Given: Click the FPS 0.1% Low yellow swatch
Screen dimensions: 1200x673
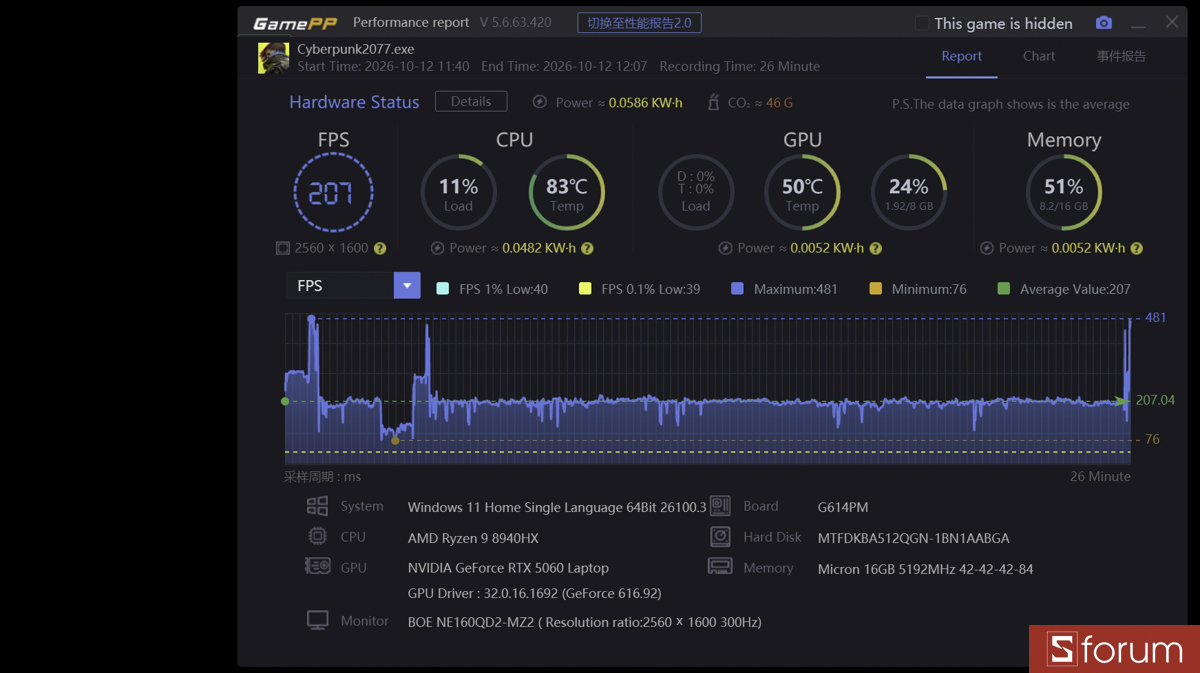Looking at the screenshot, I should tap(585, 289).
